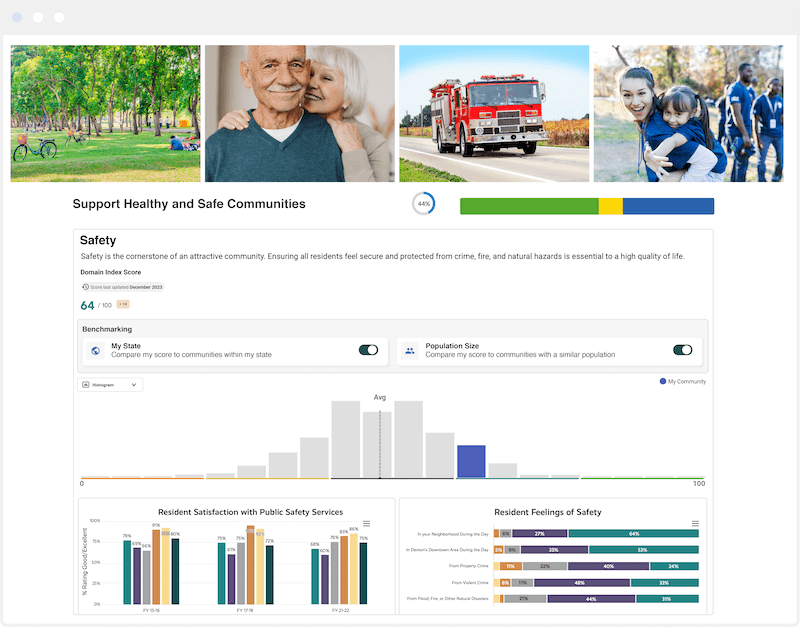The width and height of the screenshot is (800, 627).
Task: Click the 'Resident Feelings of Safety' chart title
Action: (548, 512)
